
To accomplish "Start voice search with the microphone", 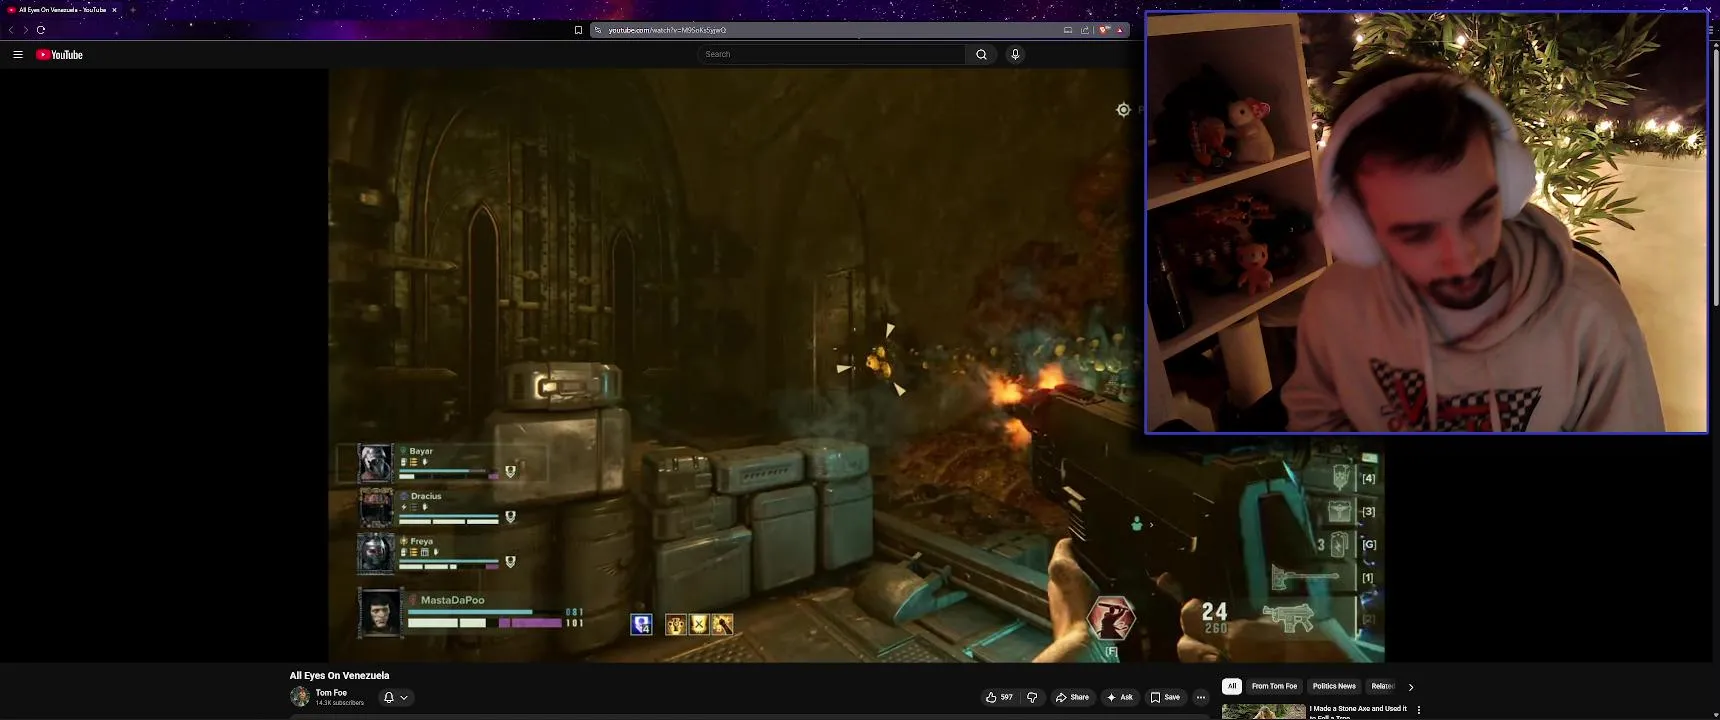I will click(x=1015, y=54).
